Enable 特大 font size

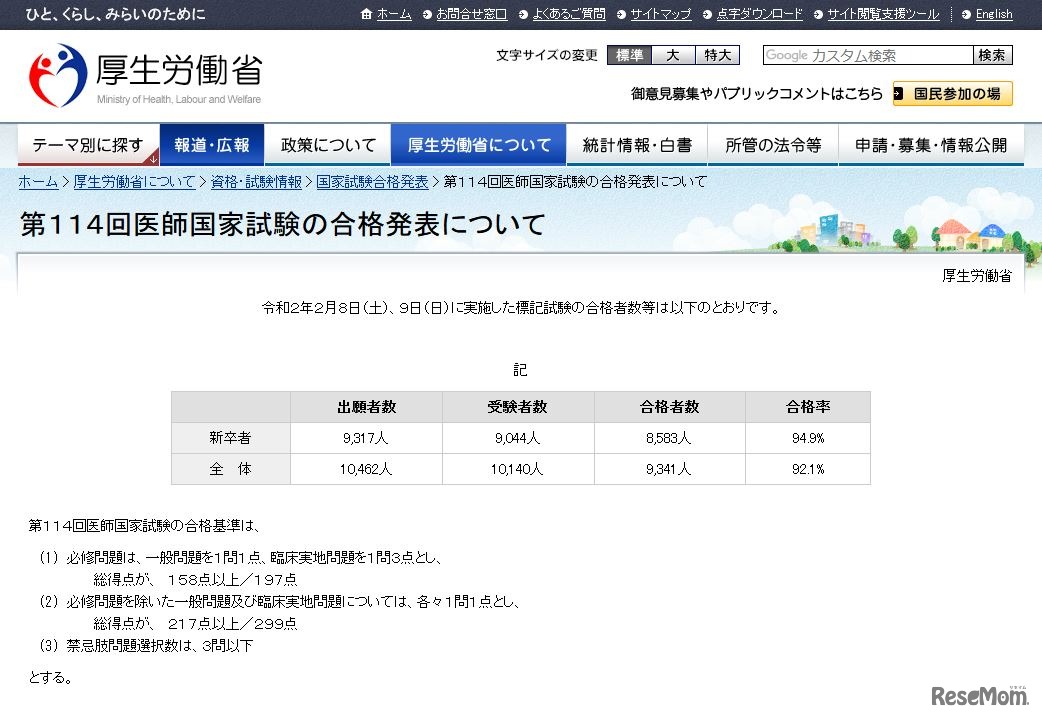(716, 56)
